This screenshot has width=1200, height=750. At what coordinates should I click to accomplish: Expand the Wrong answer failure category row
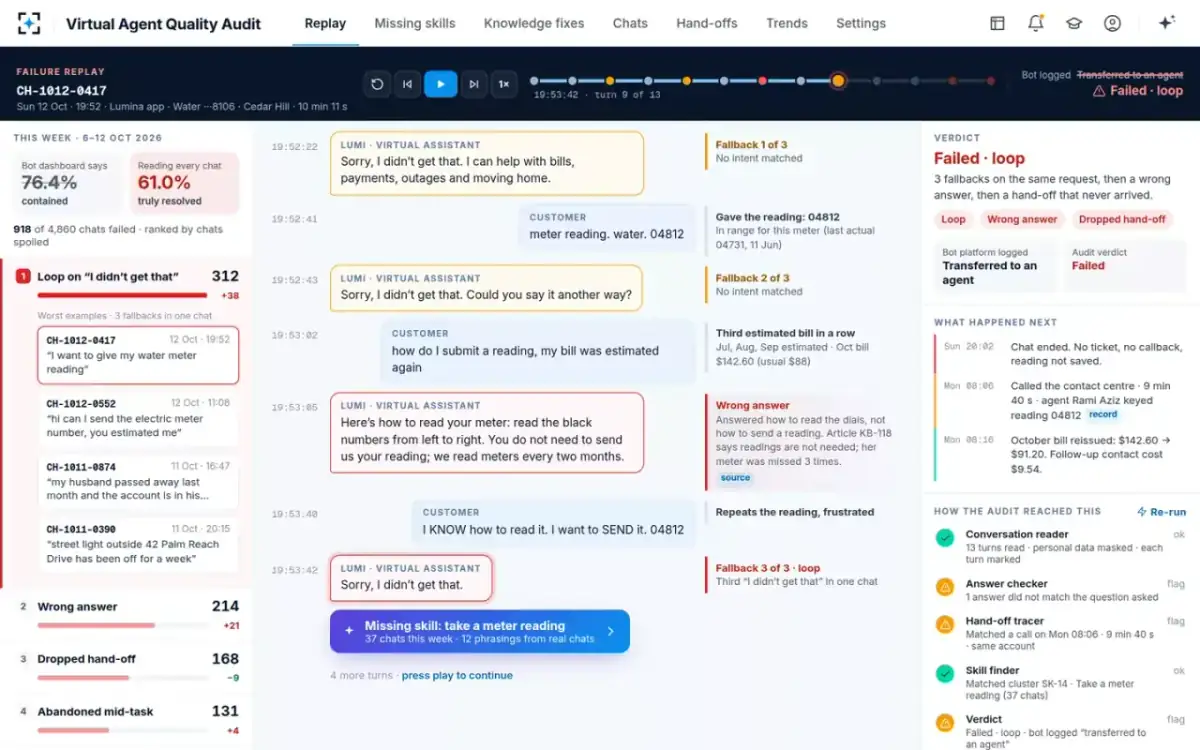pyautogui.click(x=127, y=614)
